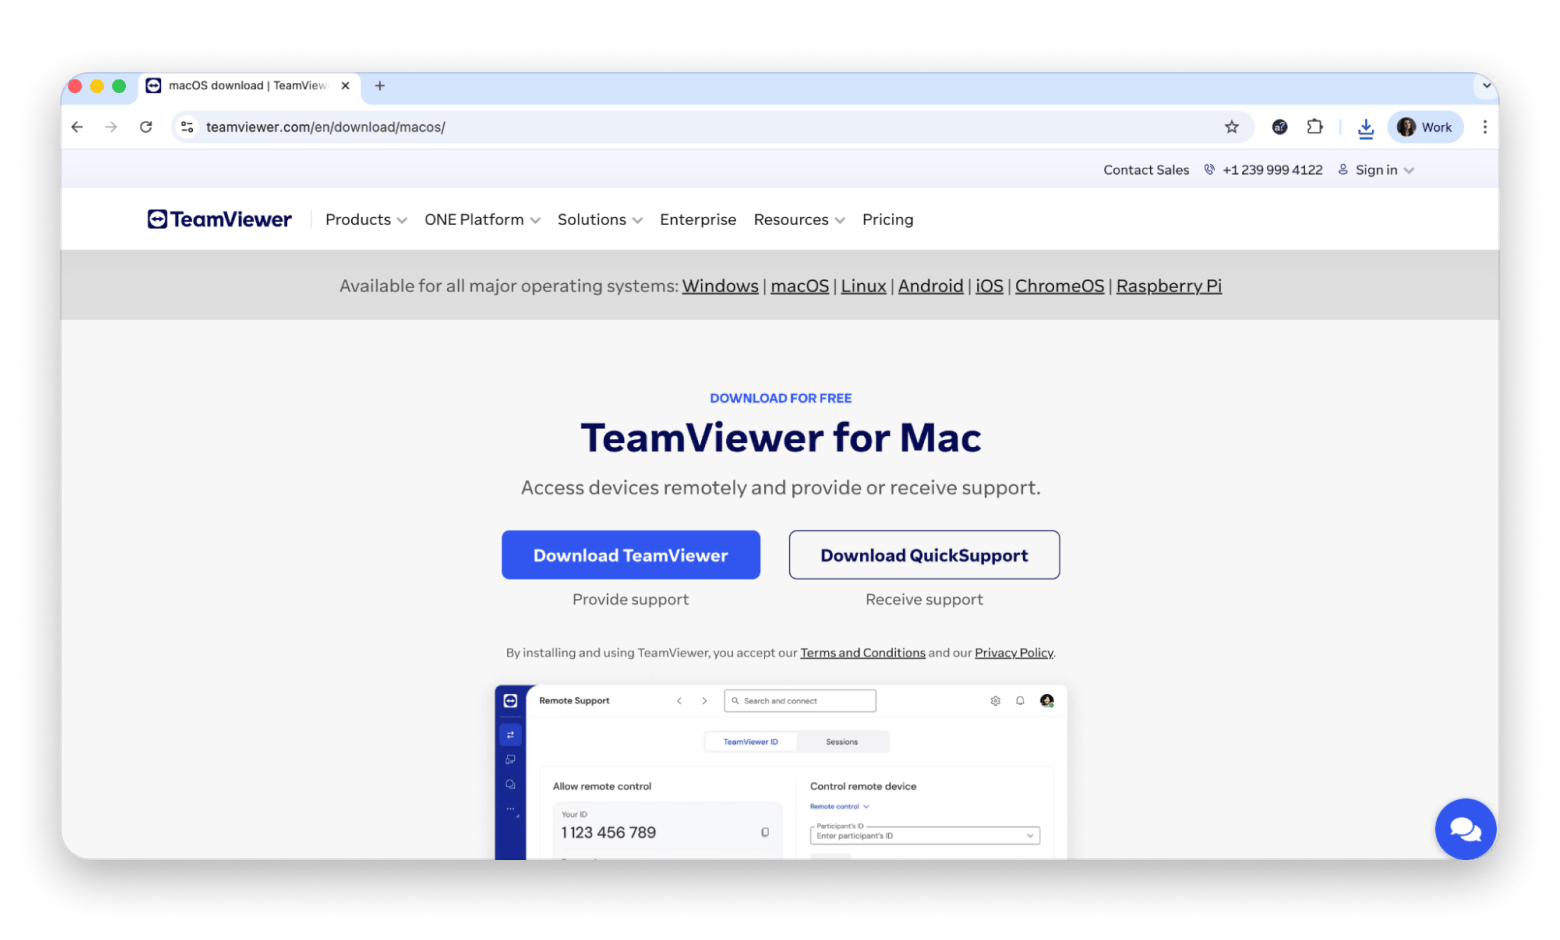Click the Download TeamViewer button
The image size is (1560, 940).
click(x=630, y=554)
